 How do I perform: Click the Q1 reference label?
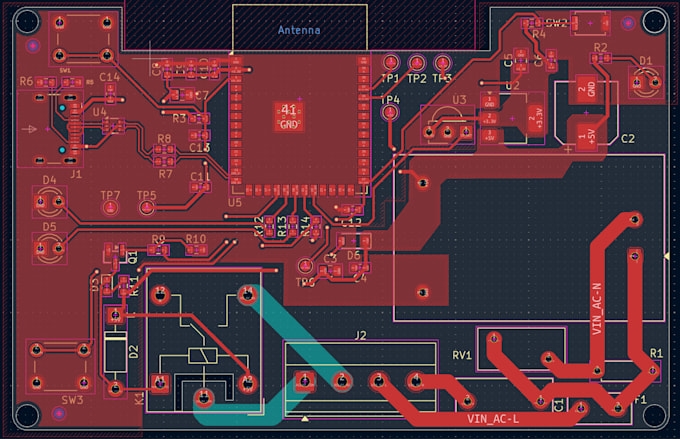pyautogui.click(x=133, y=256)
